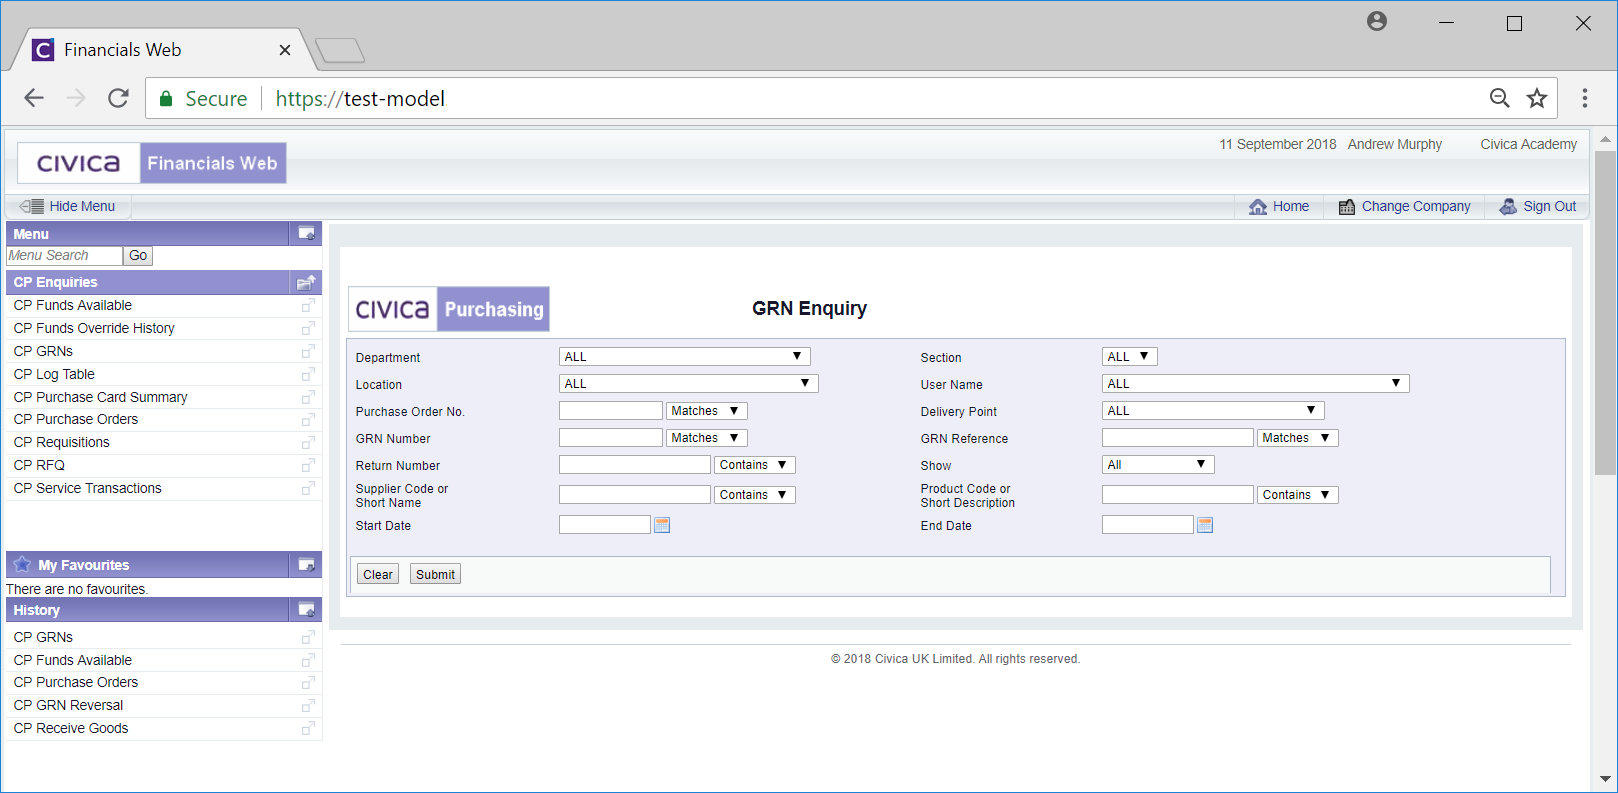The image size is (1618, 793).
Task: Open Product Code Contains dropdown
Action: pyautogui.click(x=1298, y=495)
